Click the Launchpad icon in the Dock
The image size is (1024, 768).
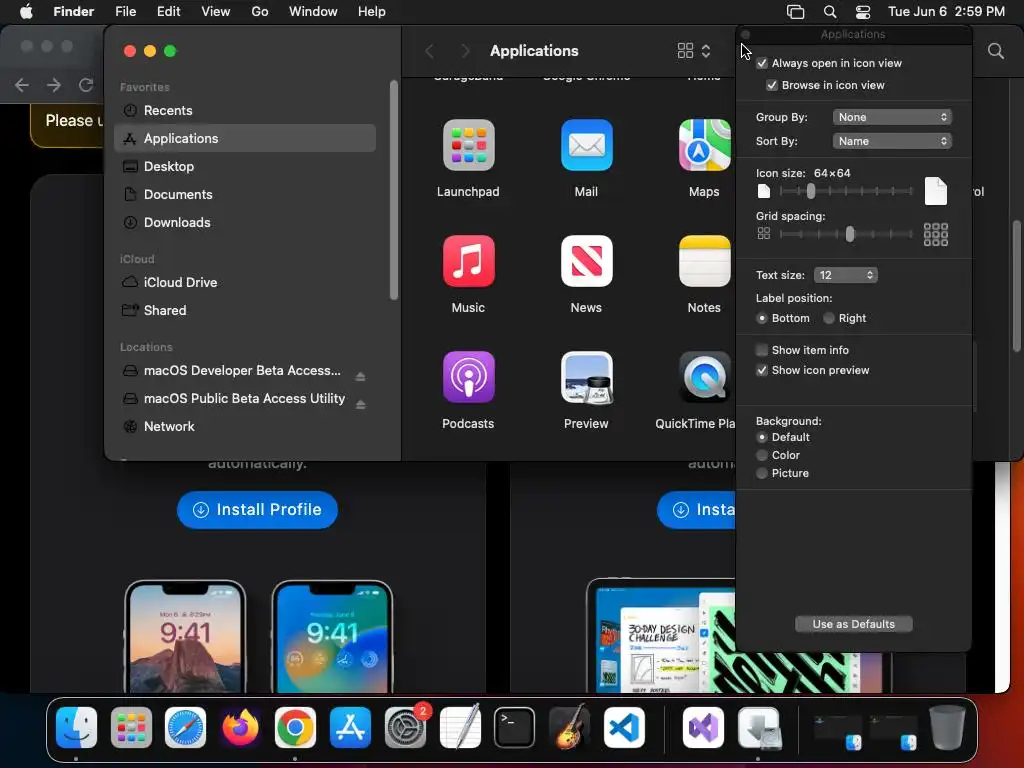(x=131, y=727)
